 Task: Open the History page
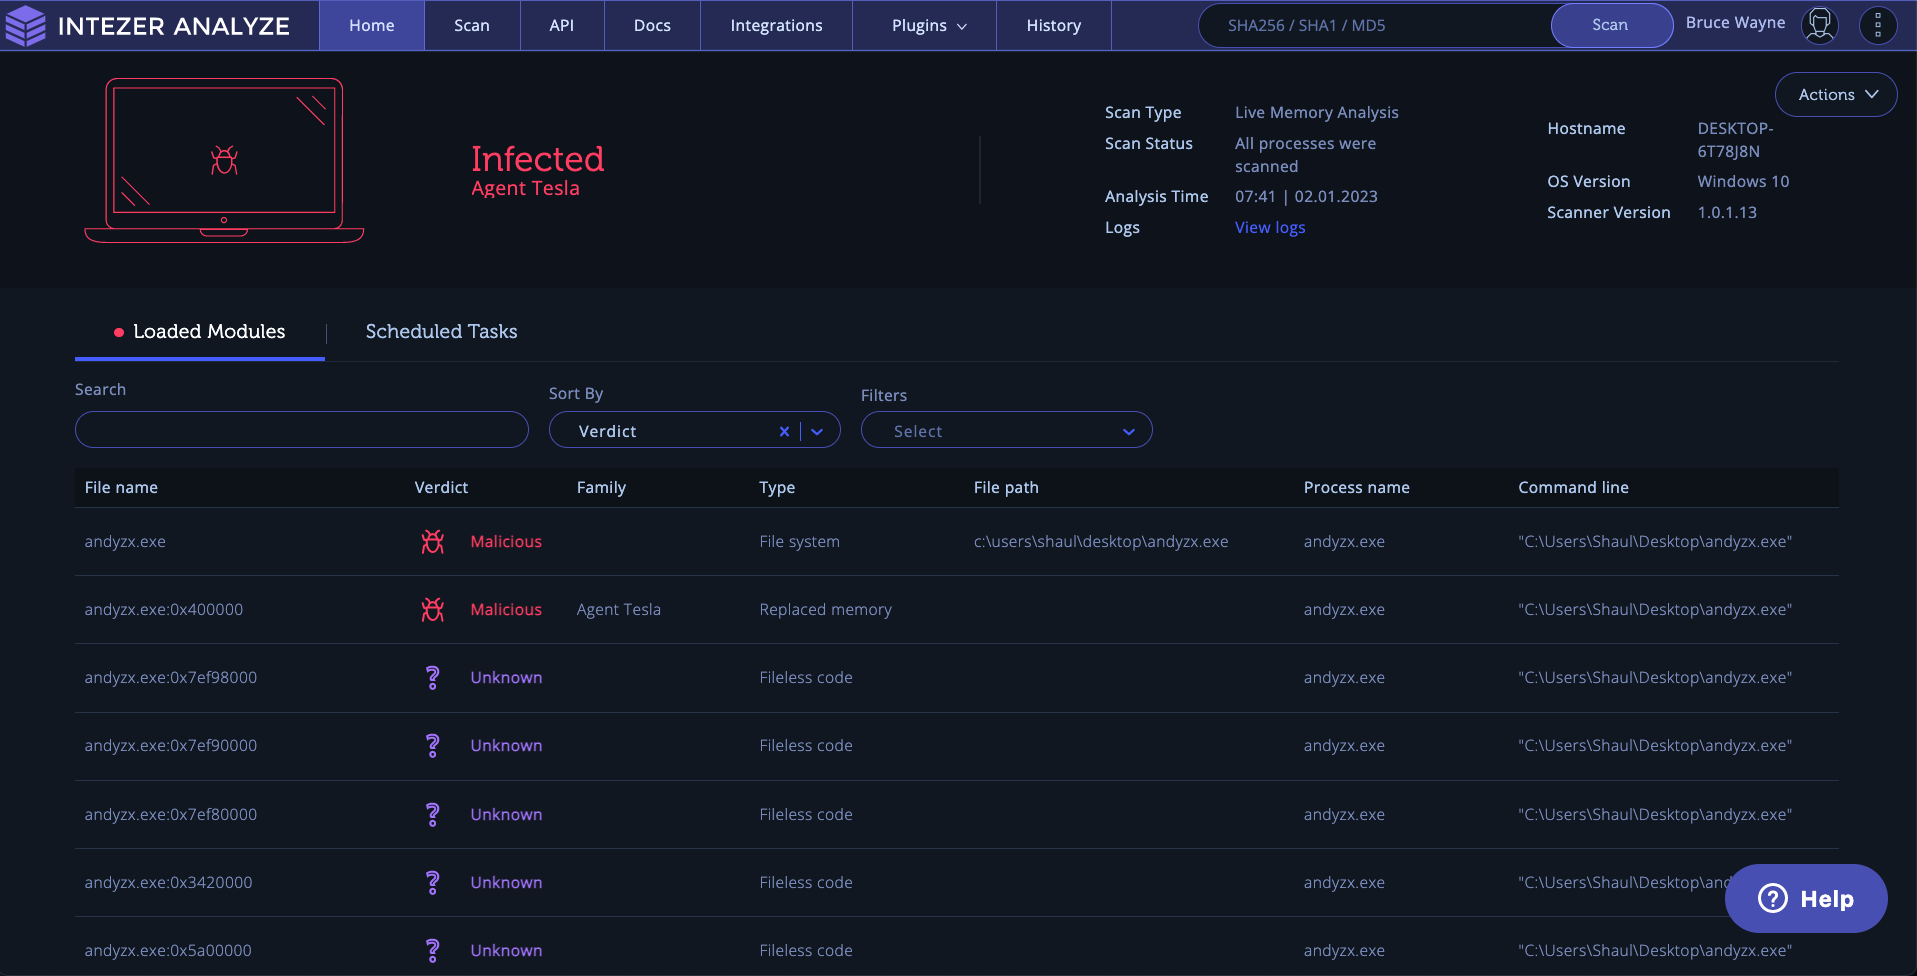[1053, 26]
